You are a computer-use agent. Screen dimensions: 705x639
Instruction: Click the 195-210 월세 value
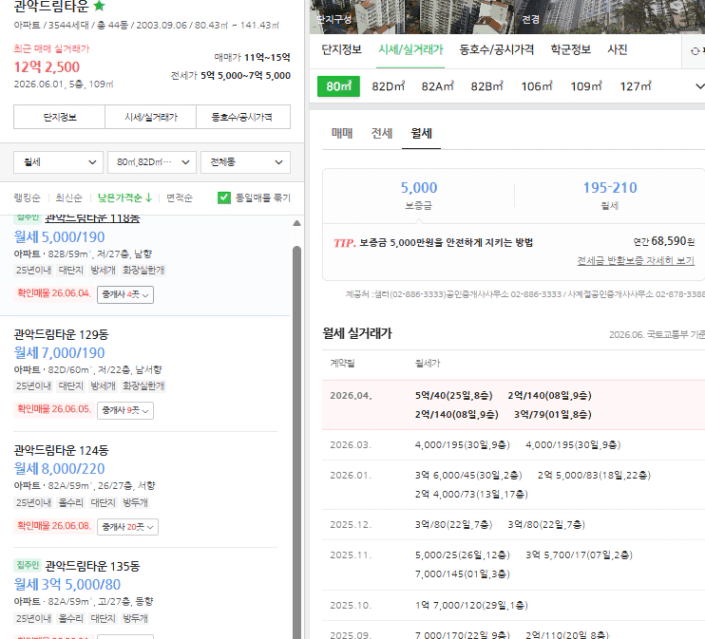point(610,188)
